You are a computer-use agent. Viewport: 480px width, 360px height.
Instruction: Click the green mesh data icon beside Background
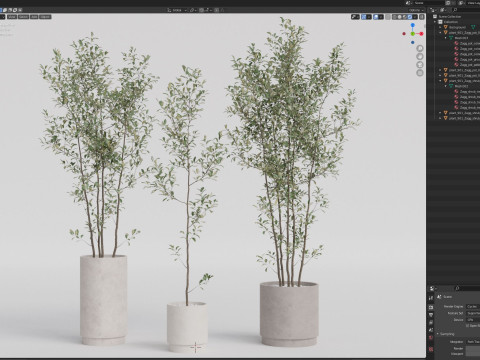point(473,27)
